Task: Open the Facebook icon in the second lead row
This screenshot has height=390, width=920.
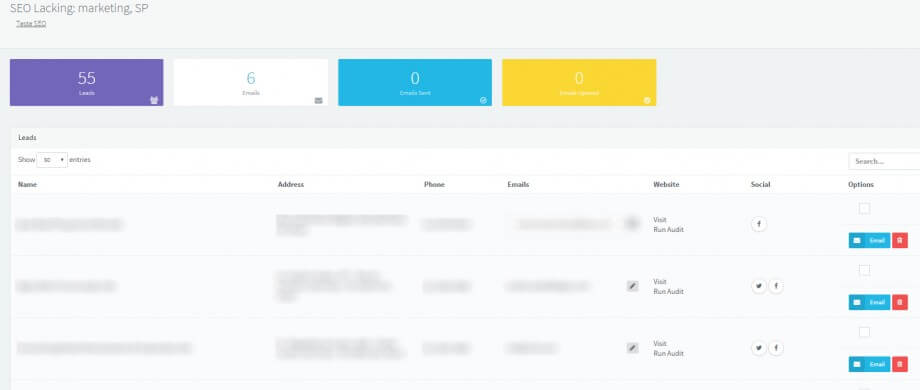Action: click(x=776, y=286)
